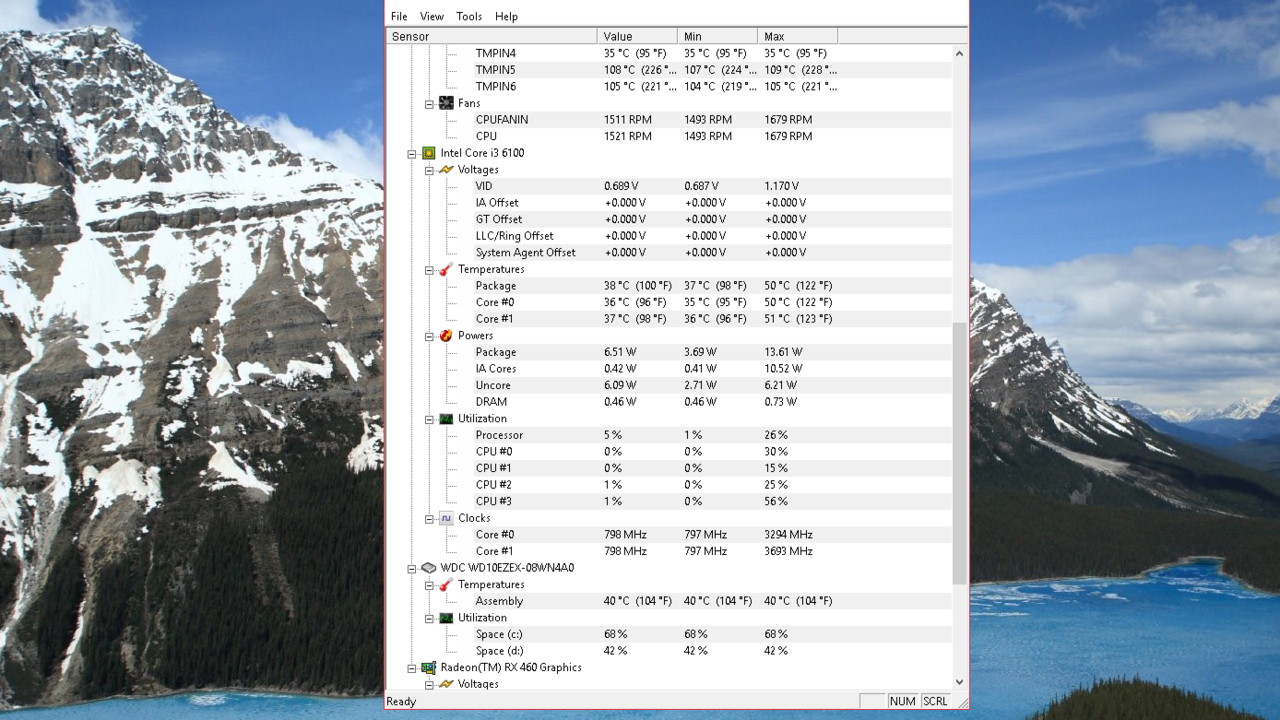
Task: Click the scrollbar up arrow
Action: (960, 53)
